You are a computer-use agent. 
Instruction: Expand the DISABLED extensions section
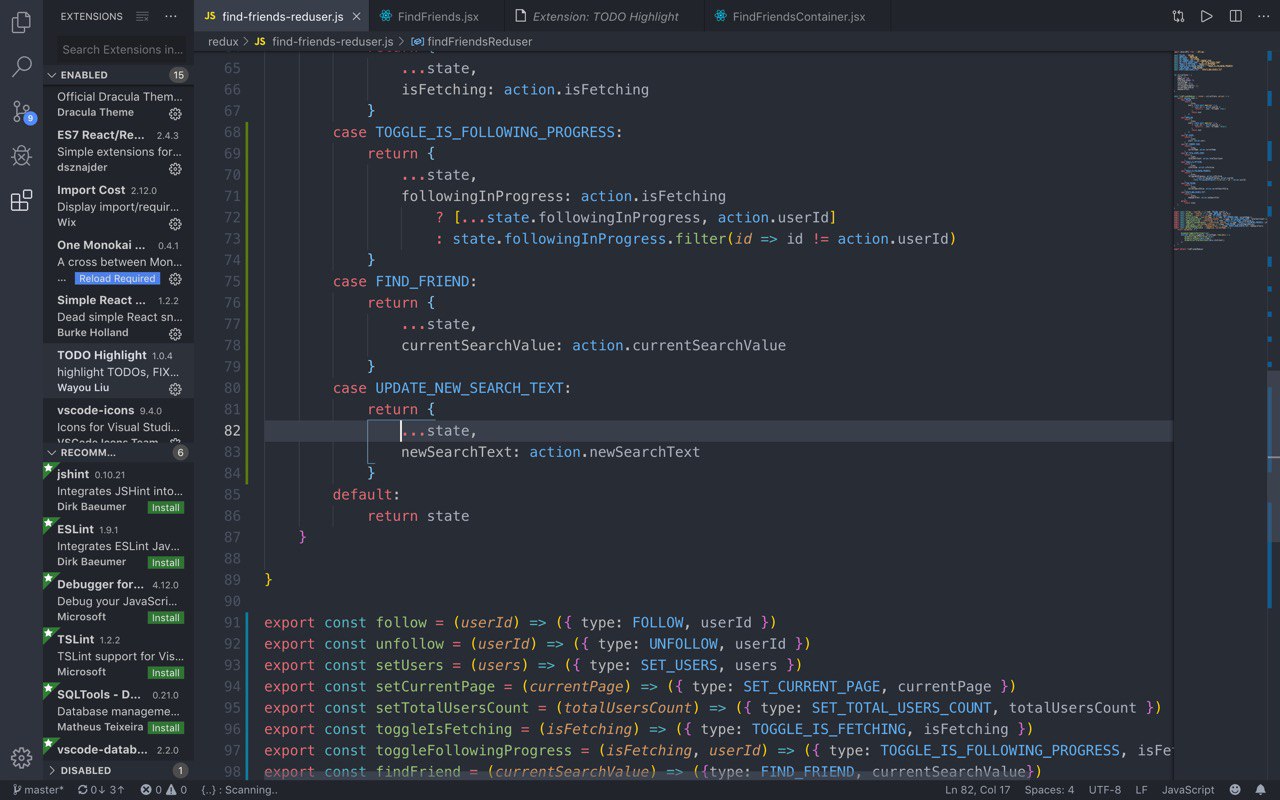(52, 770)
